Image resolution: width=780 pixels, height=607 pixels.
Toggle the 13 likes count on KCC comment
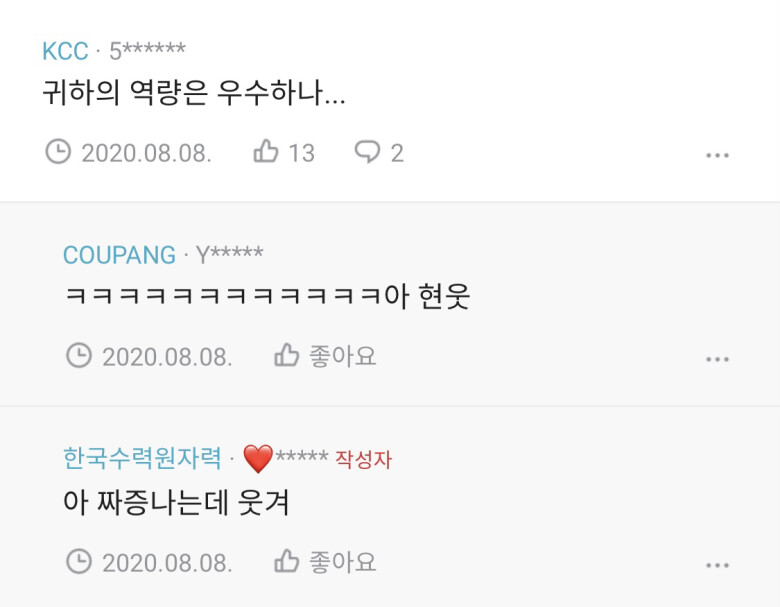coord(301,153)
